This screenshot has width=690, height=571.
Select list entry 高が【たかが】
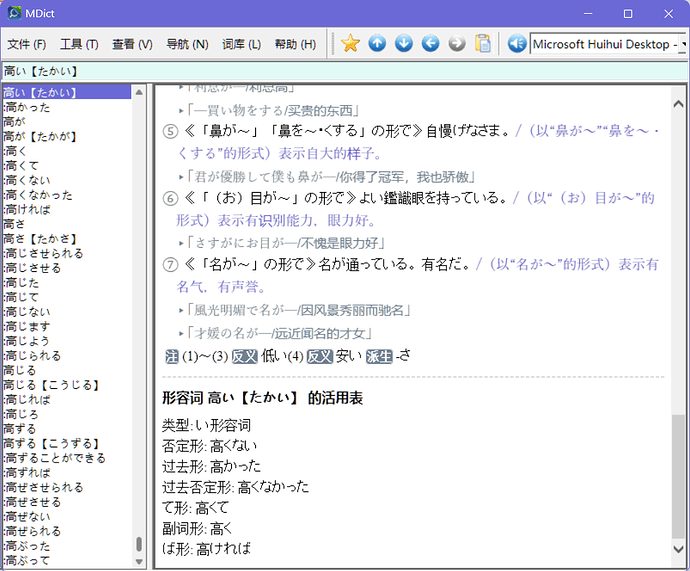[x=40, y=136]
